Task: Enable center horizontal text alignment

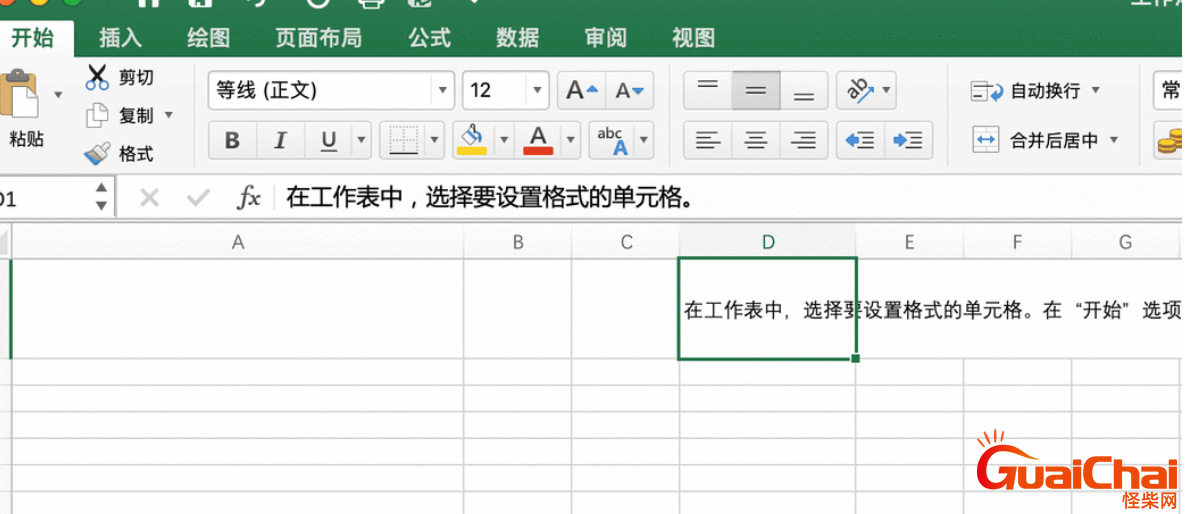Action: (x=756, y=141)
